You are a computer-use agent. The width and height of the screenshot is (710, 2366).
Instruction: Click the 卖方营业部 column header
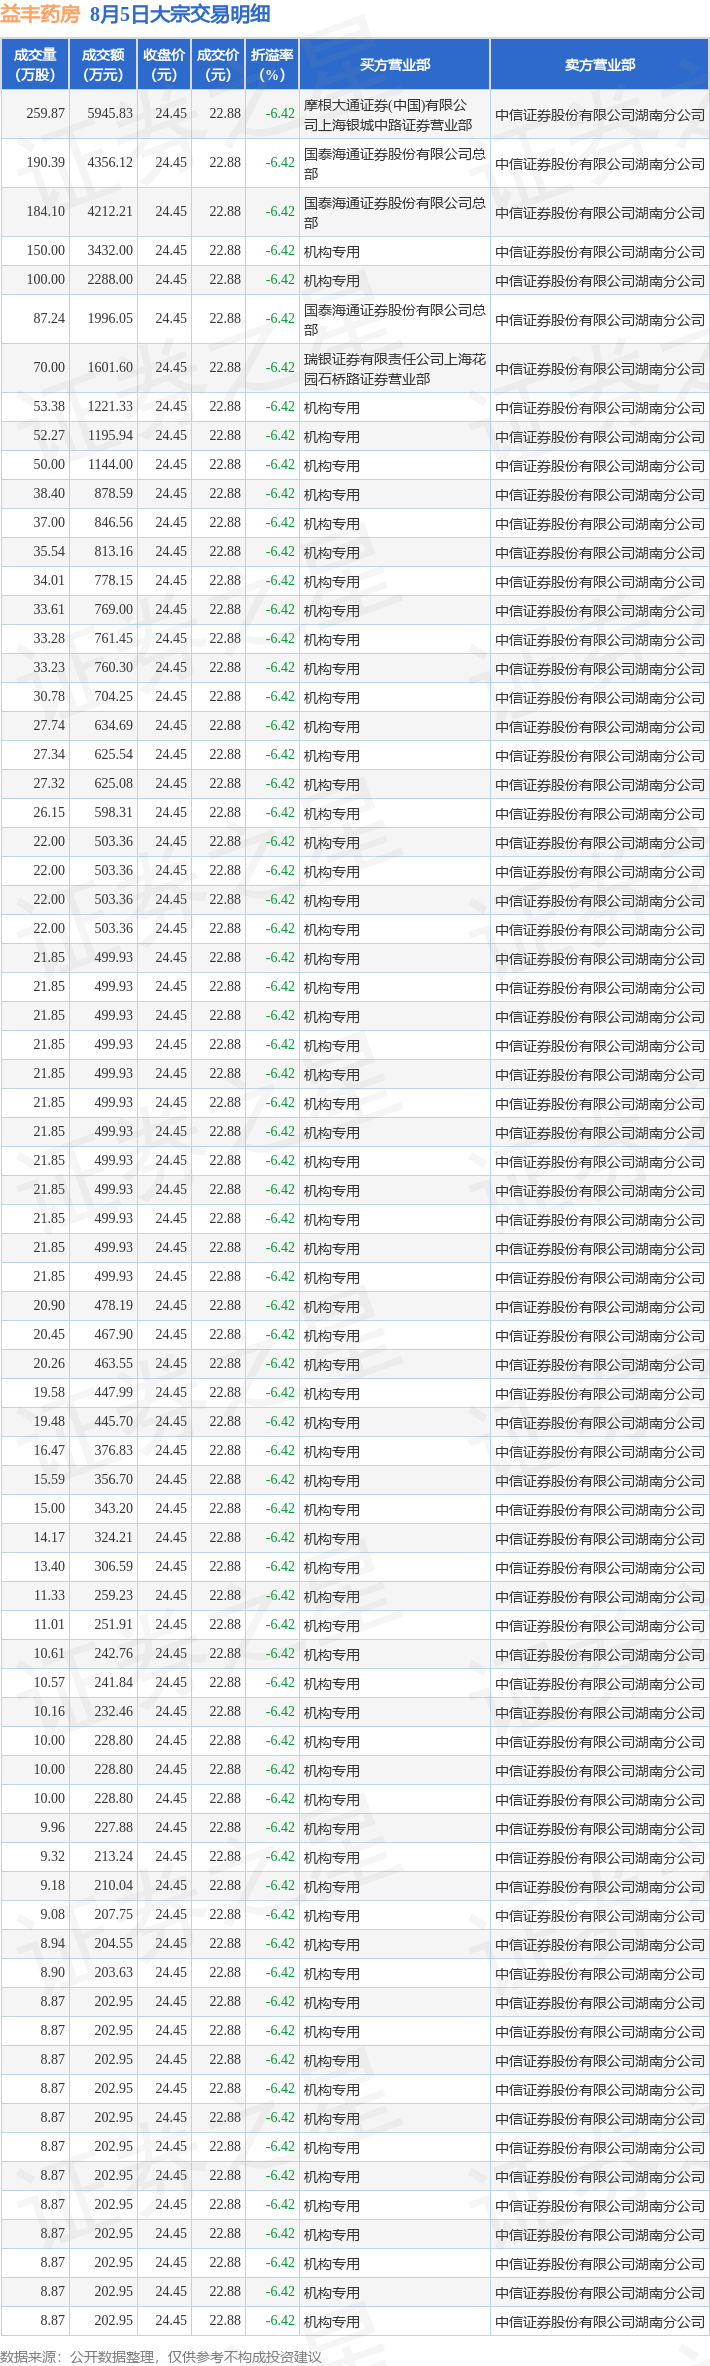[x=599, y=65]
